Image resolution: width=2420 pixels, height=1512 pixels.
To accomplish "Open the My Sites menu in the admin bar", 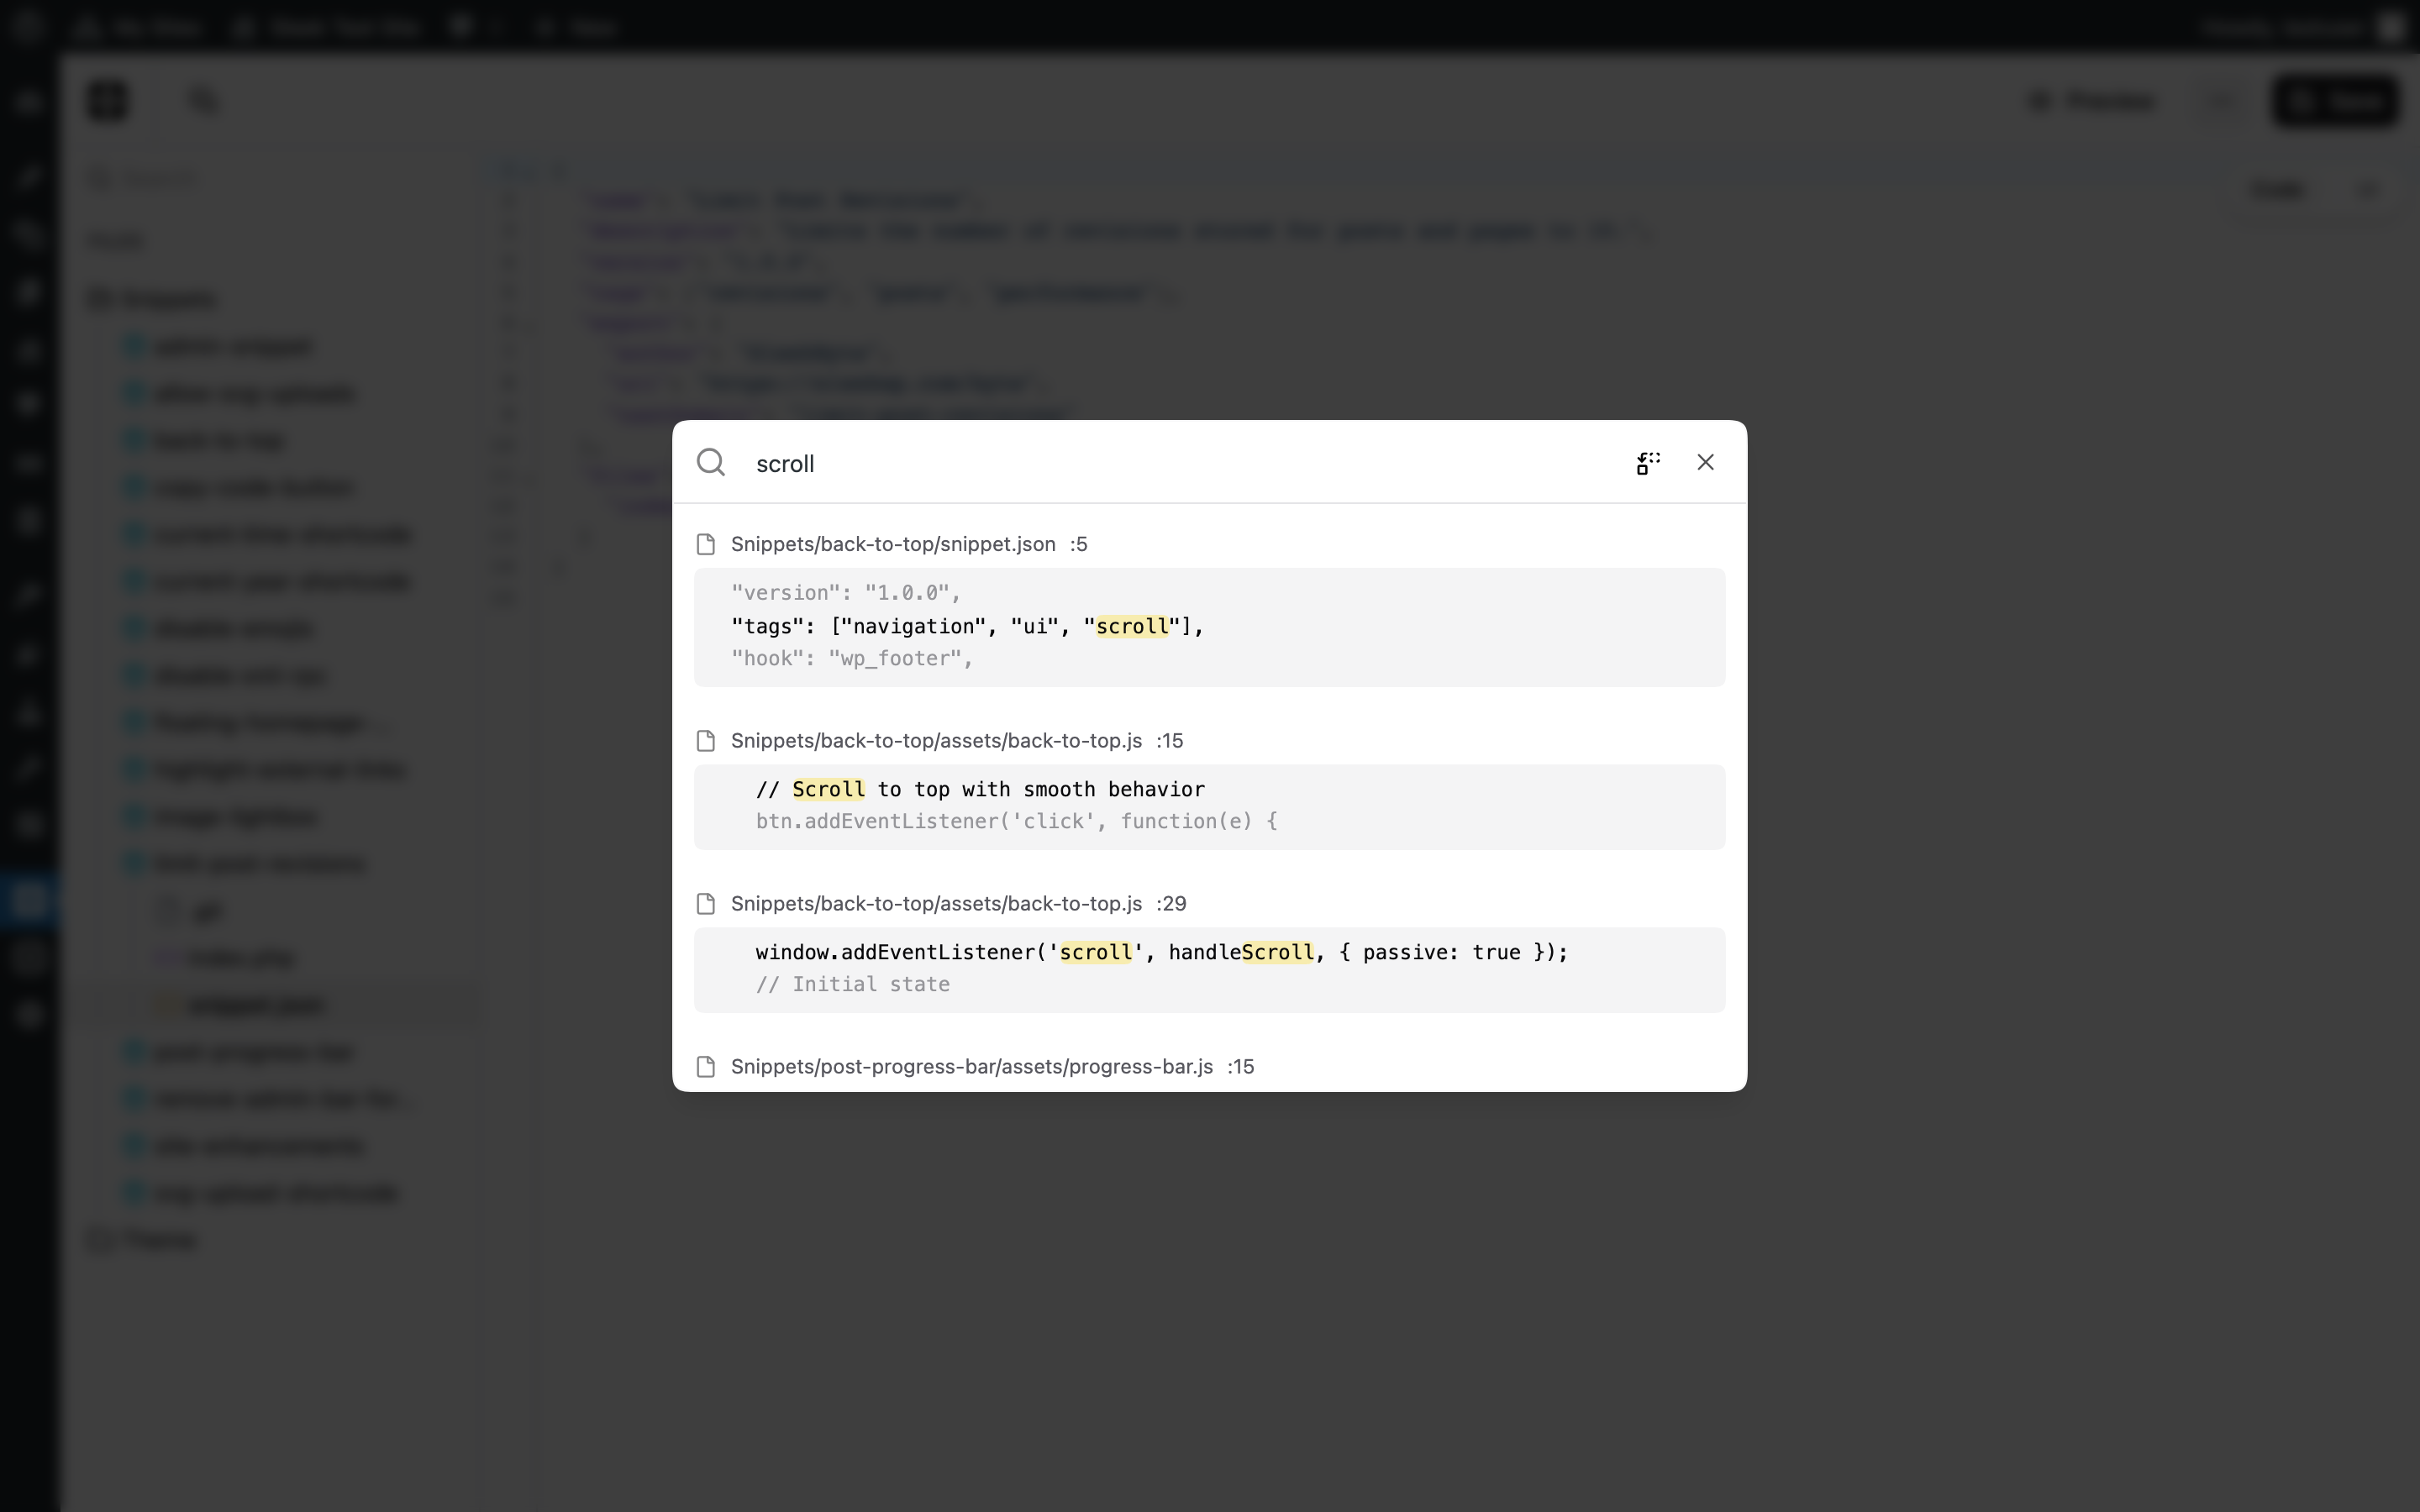I will tap(140, 27).
